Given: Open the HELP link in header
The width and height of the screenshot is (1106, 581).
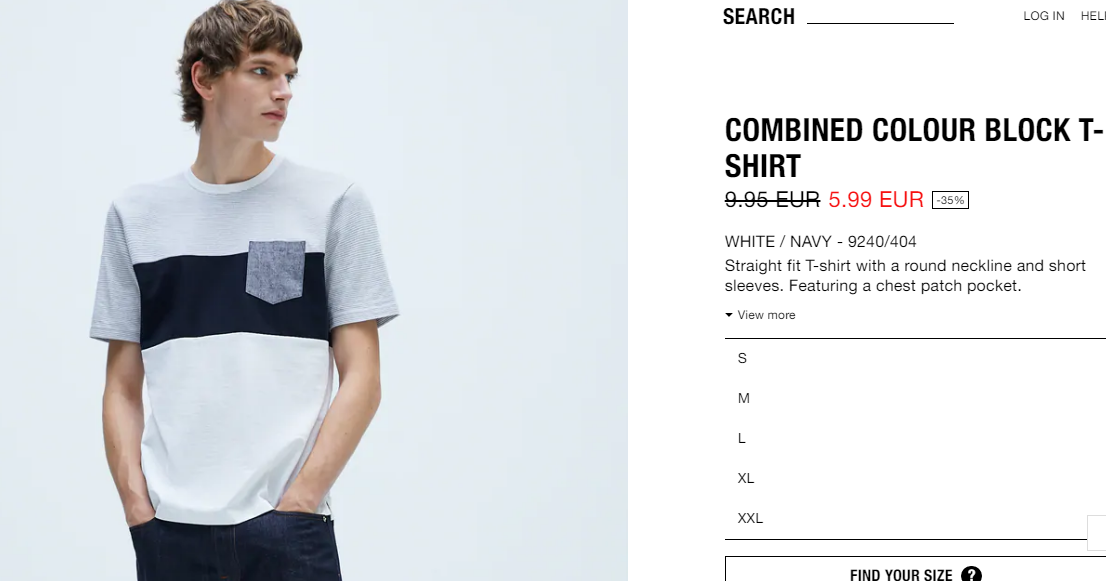Looking at the screenshot, I should (x=1093, y=16).
